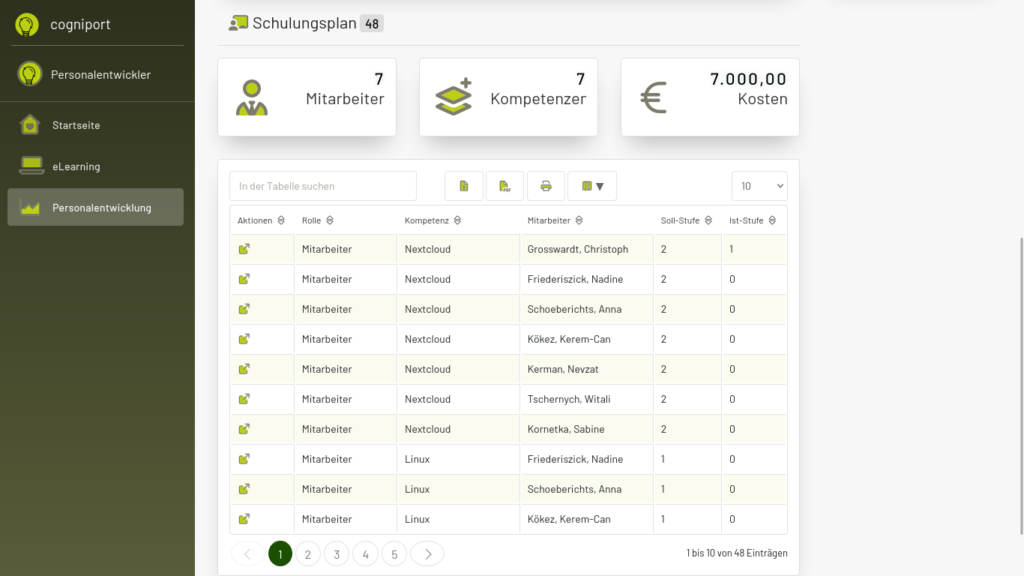Go to page 3 of the table
The width and height of the screenshot is (1024, 576).
(x=337, y=554)
